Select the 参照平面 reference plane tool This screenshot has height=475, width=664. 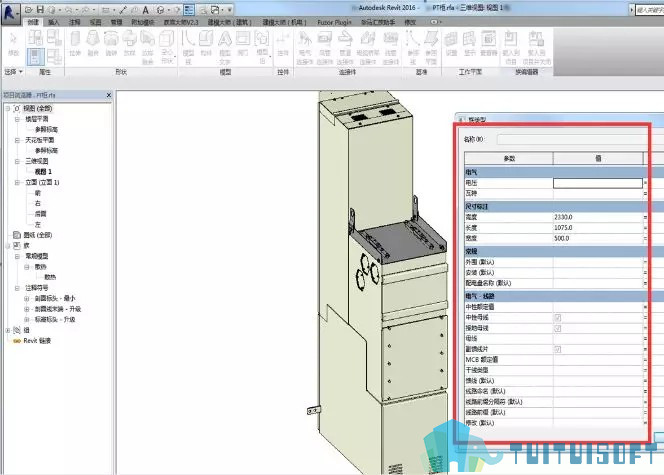click(x=431, y=47)
